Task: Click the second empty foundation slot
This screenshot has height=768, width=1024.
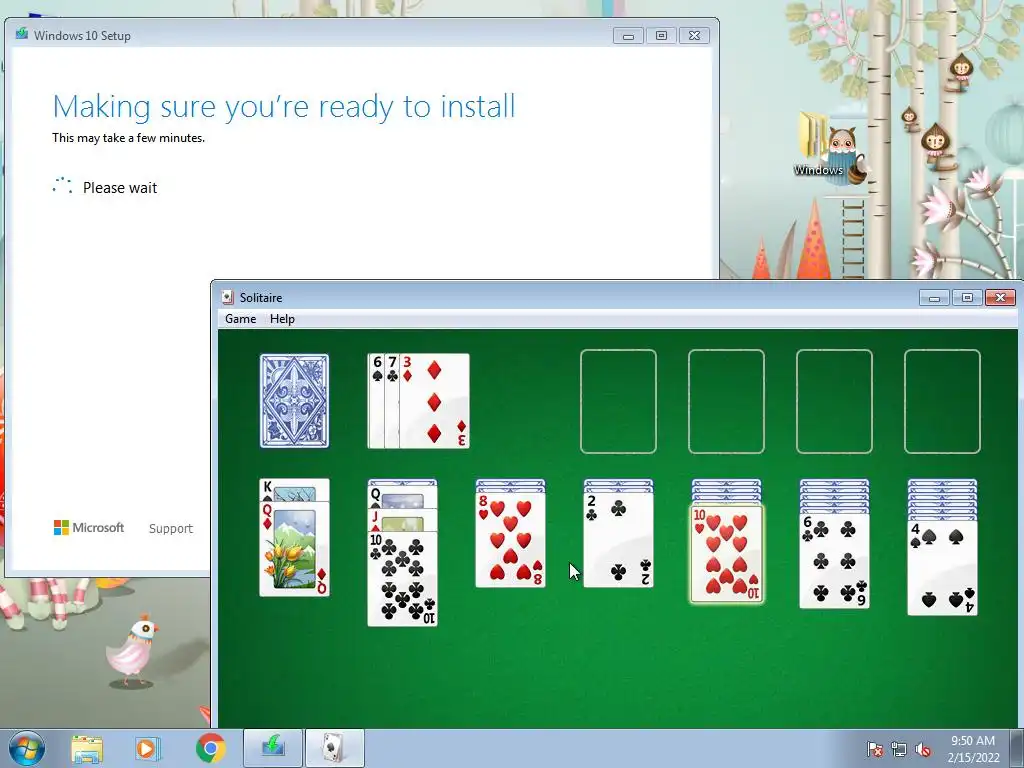Action: pyautogui.click(x=726, y=401)
